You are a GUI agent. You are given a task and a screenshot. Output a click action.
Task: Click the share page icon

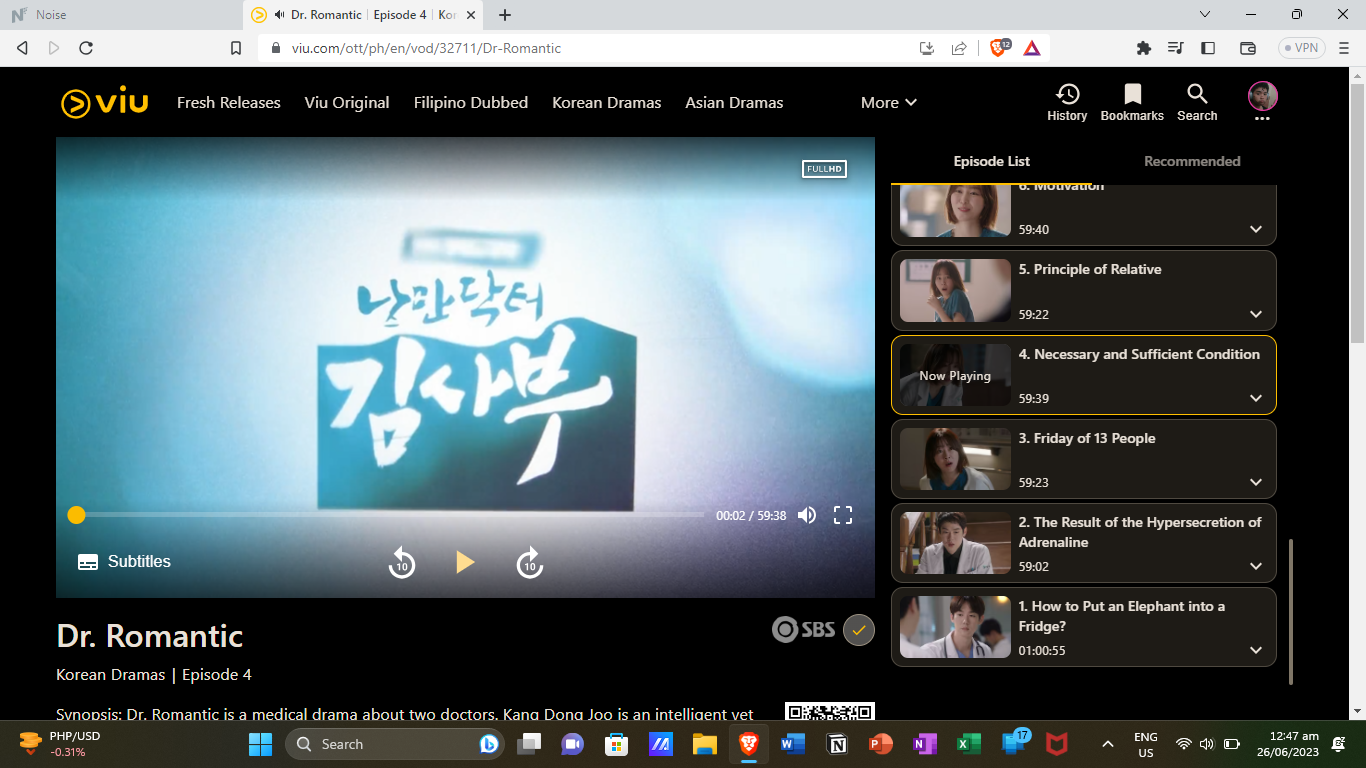pos(959,48)
